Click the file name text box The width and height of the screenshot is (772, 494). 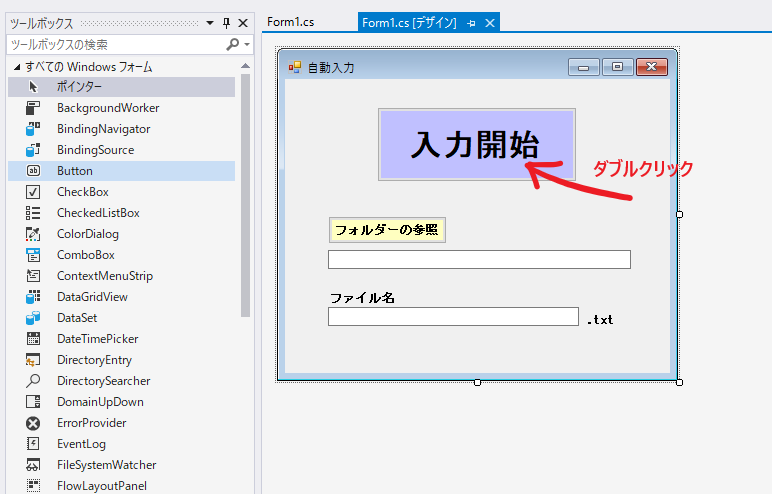[x=453, y=317]
